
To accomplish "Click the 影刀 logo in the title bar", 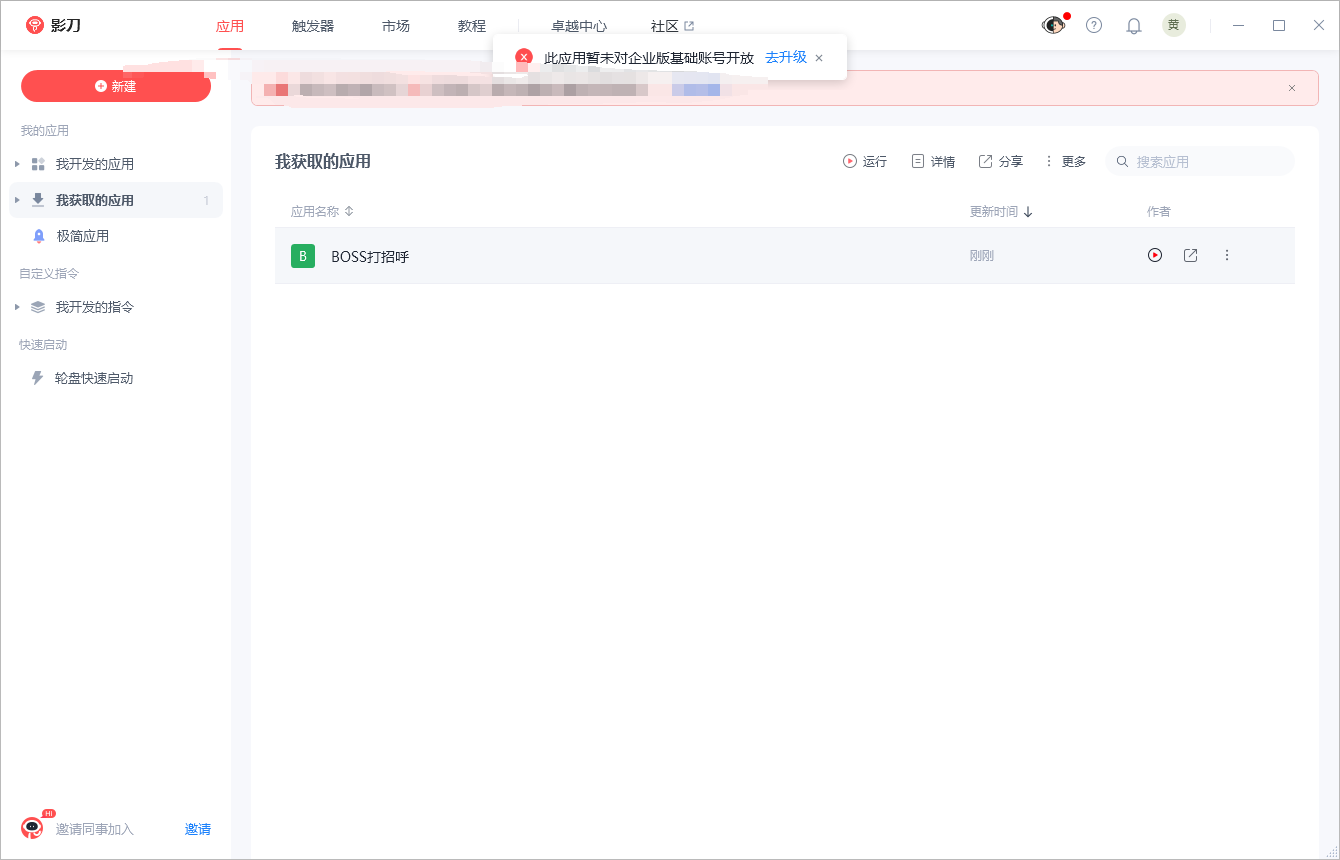I will tap(53, 25).
